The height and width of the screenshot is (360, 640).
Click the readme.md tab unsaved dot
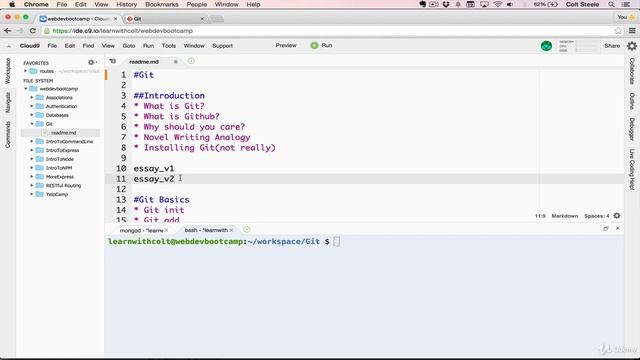coord(176,62)
